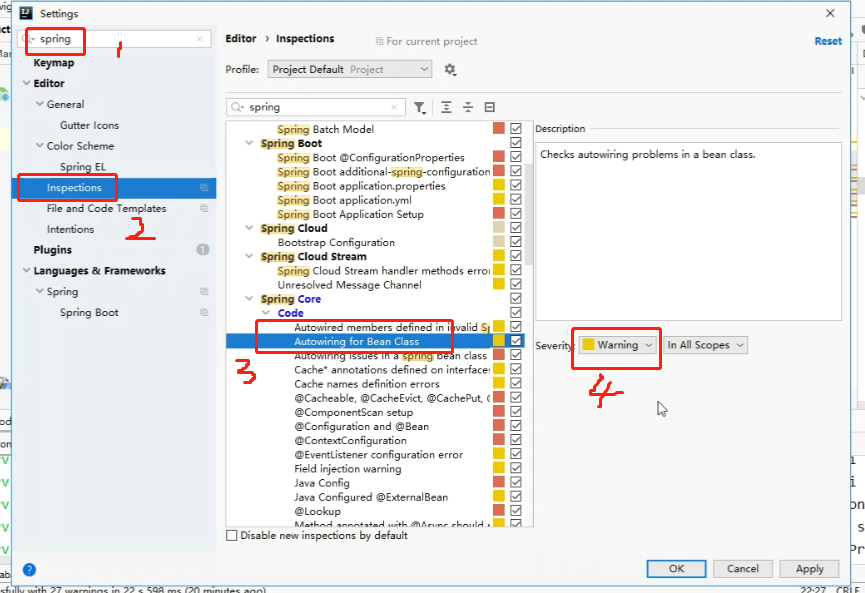
Task: Click the Reset link
Action: pos(828,41)
